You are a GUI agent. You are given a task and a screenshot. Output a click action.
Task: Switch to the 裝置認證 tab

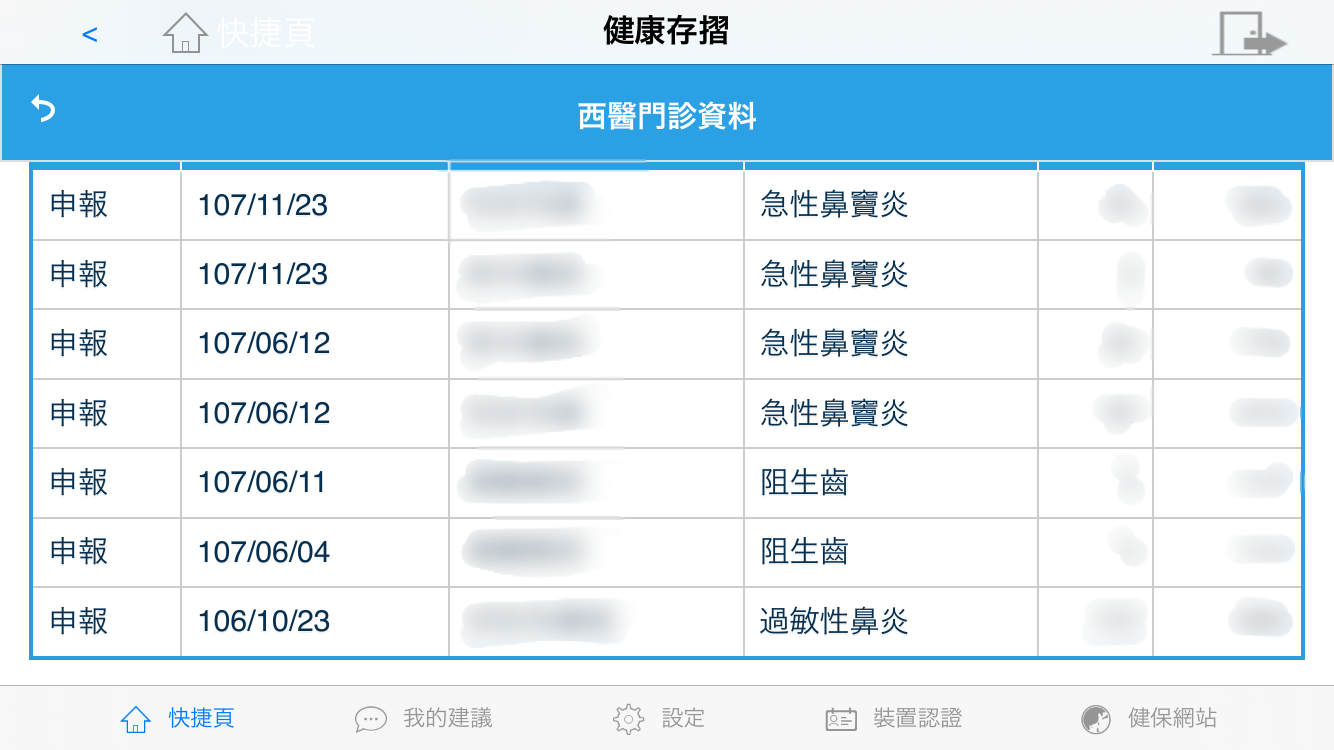pos(918,718)
